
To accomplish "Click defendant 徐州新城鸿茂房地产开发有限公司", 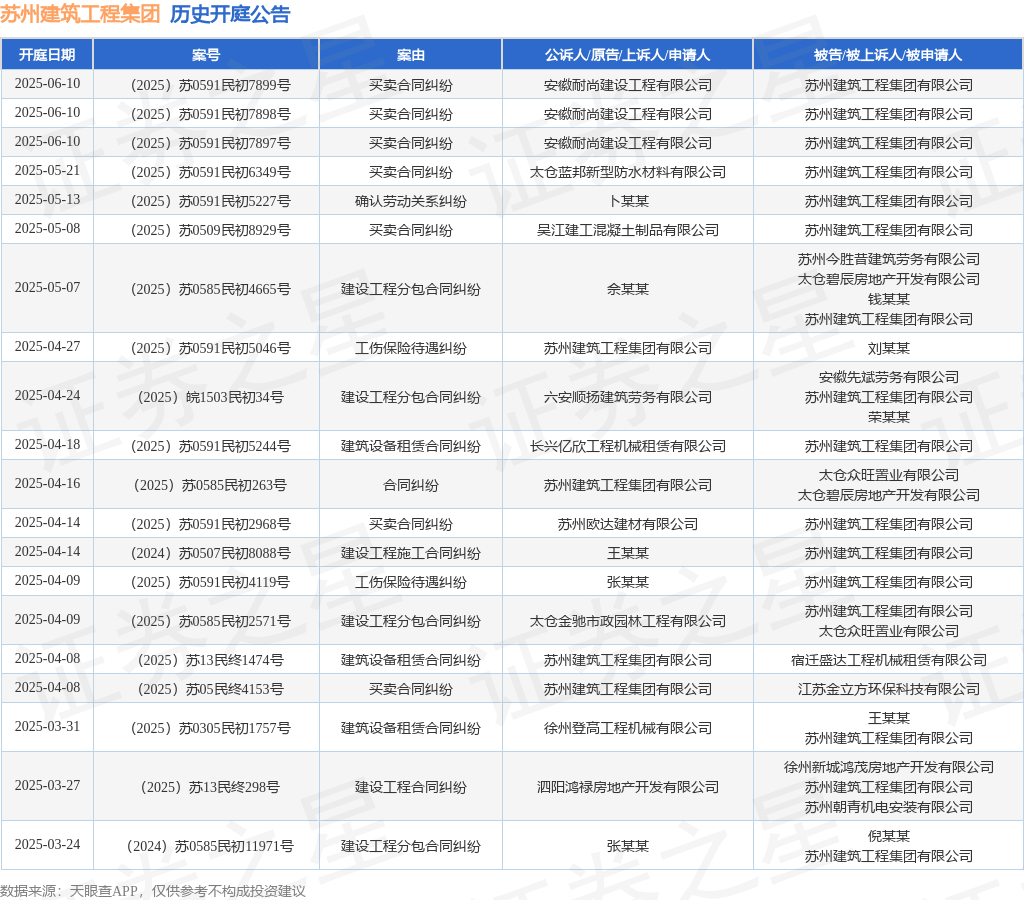I will tap(888, 767).
